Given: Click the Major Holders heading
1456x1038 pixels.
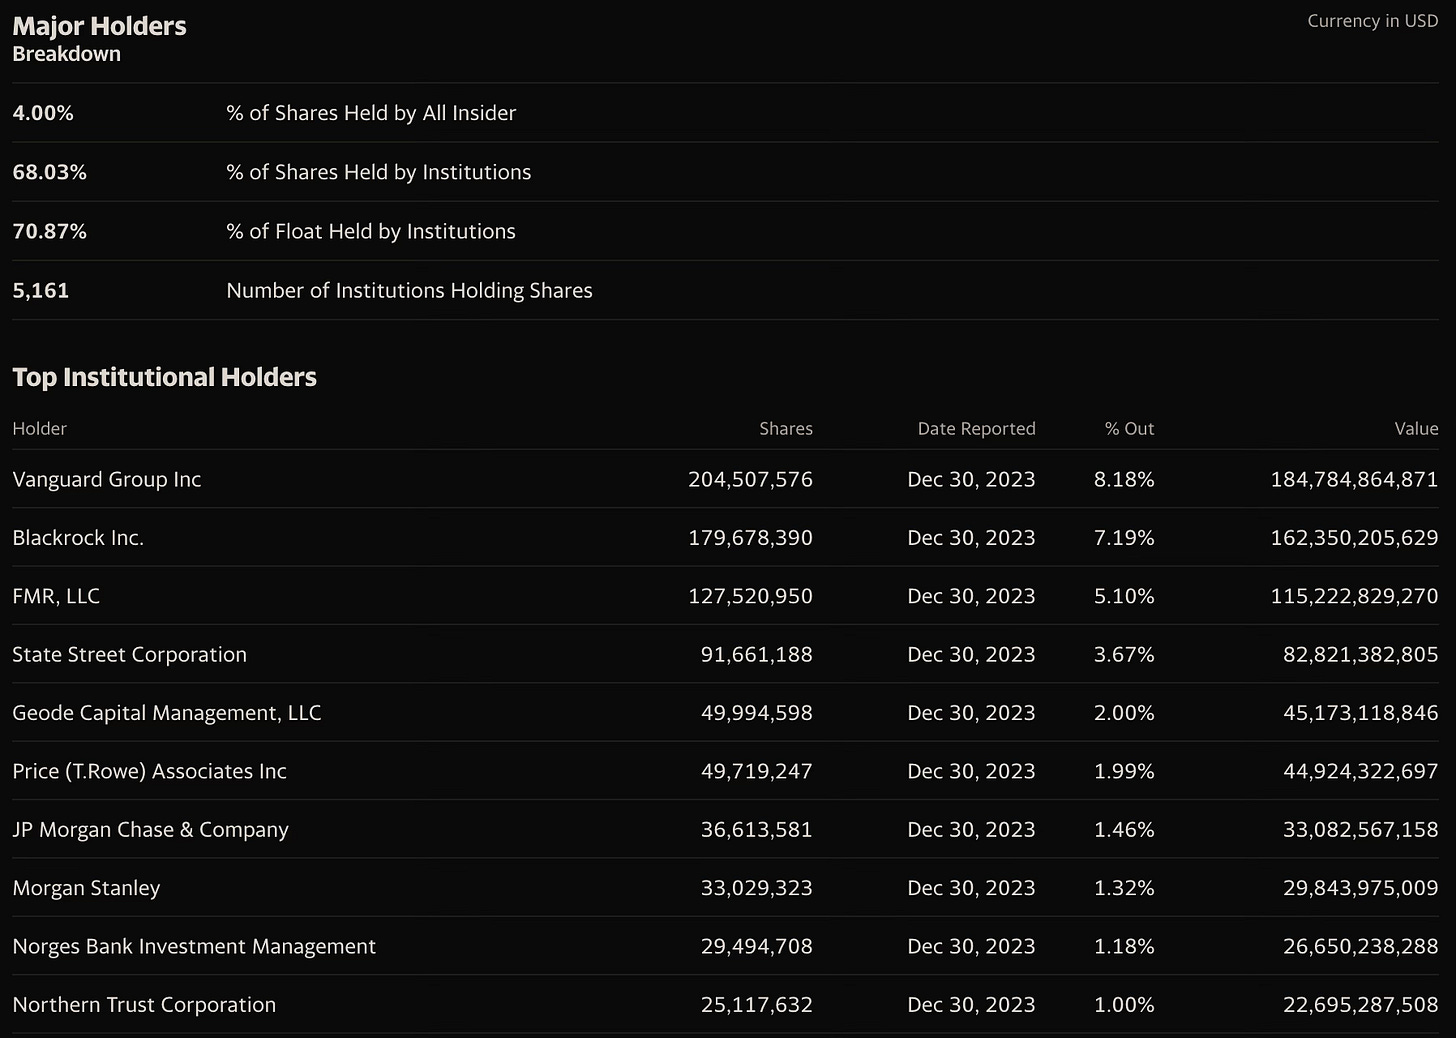Looking at the screenshot, I should click(99, 26).
